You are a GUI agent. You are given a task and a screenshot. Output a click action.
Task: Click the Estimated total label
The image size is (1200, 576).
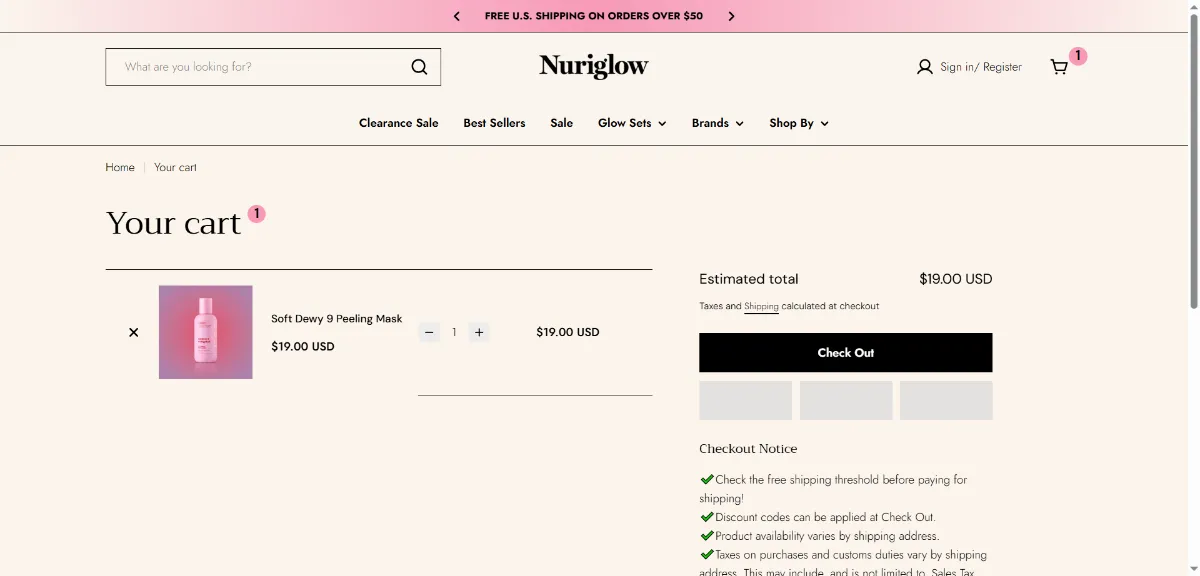click(749, 279)
